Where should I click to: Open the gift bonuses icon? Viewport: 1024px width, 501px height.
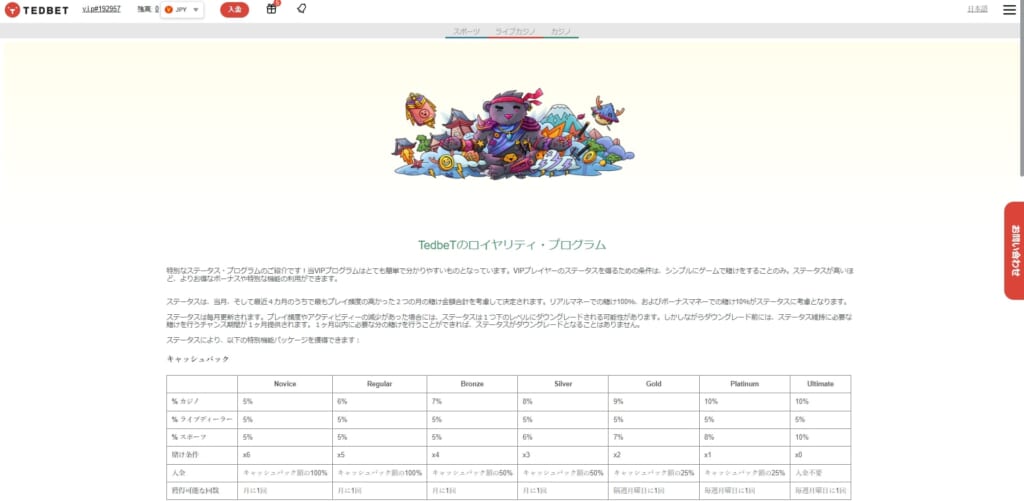(272, 8)
